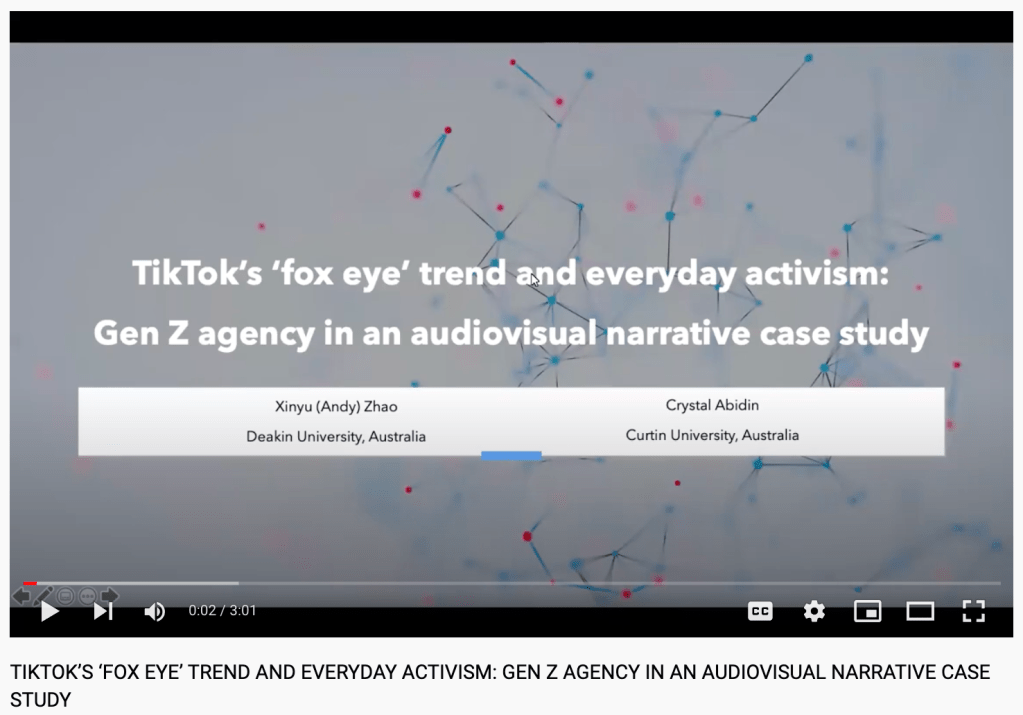Play the video

49,611
